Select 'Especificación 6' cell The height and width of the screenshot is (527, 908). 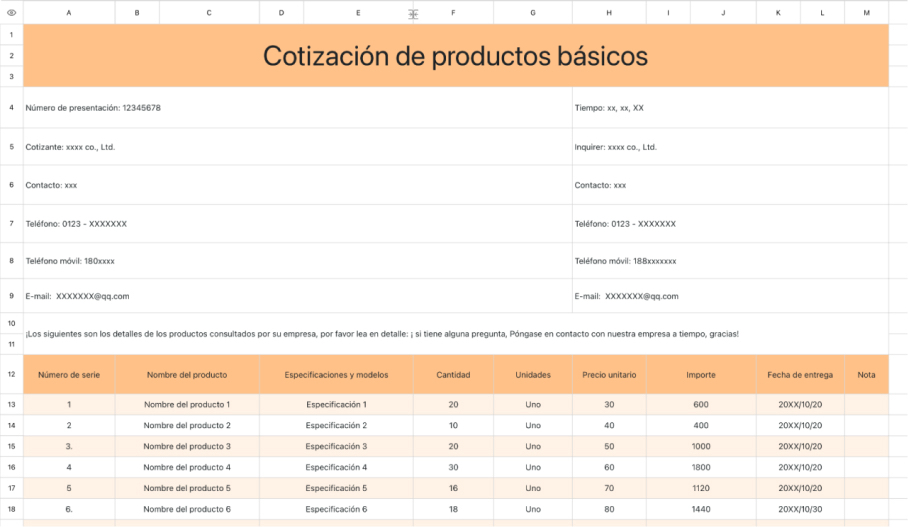click(x=336, y=509)
